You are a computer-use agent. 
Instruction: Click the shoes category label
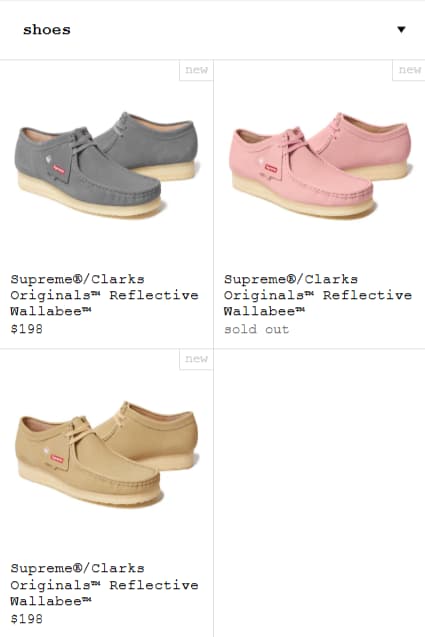(47, 30)
